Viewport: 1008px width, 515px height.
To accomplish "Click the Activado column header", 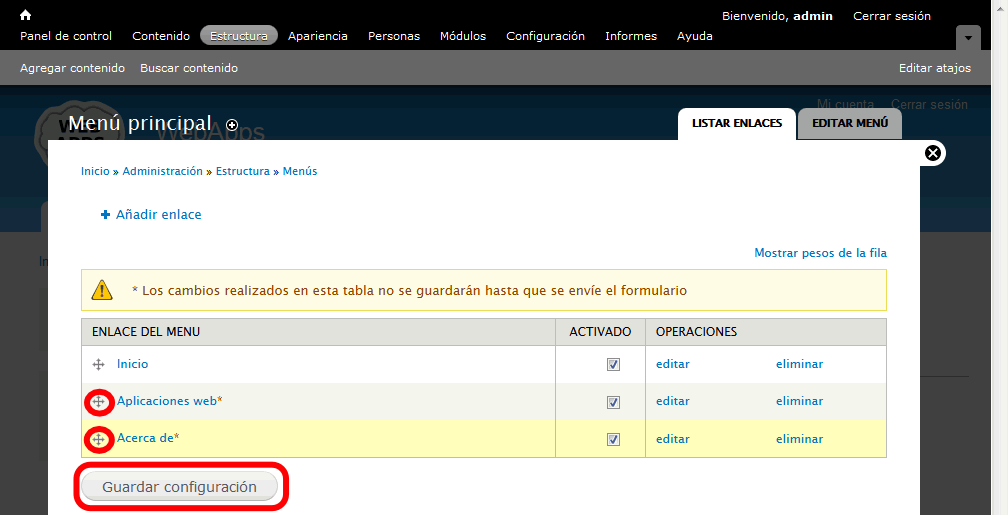I will coord(600,332).
